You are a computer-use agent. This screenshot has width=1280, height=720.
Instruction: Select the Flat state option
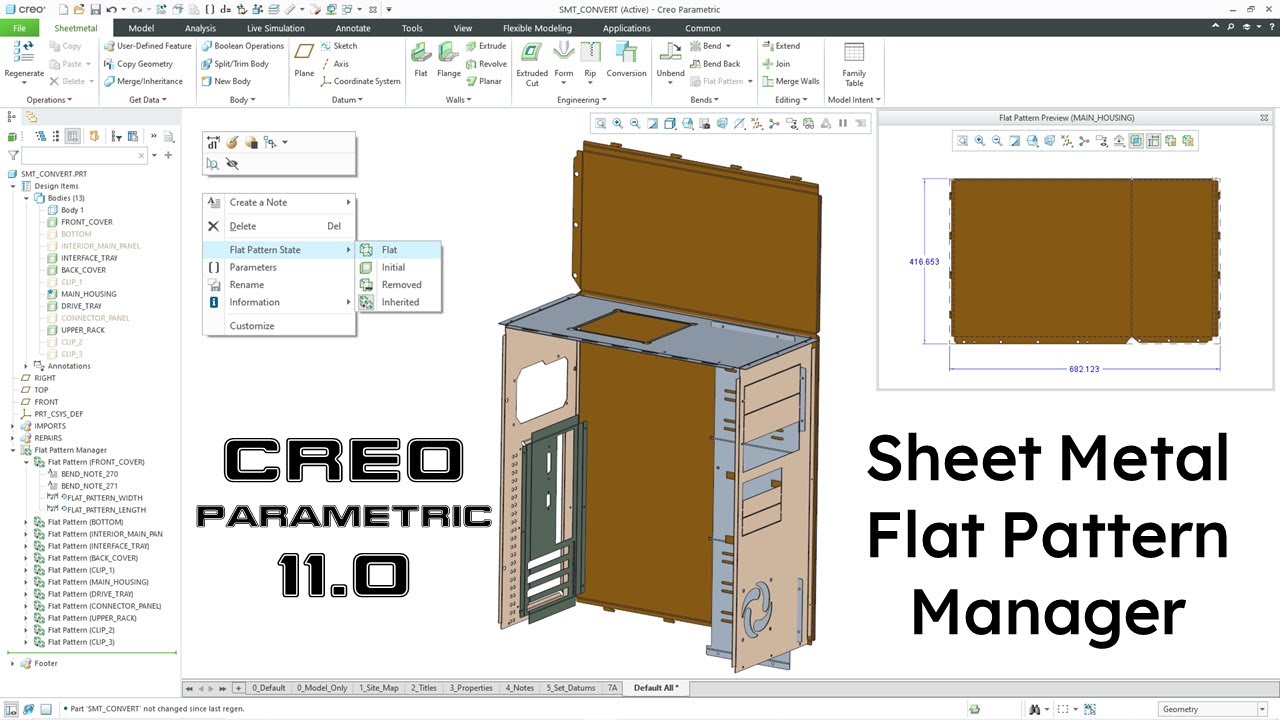click(399, 250)
